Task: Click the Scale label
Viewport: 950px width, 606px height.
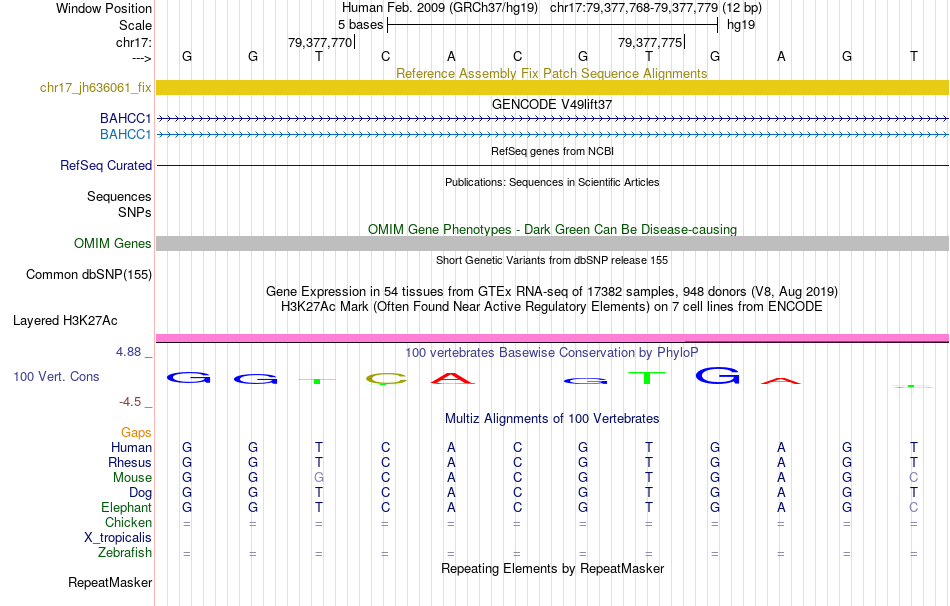Action: [x=135, y=25]
